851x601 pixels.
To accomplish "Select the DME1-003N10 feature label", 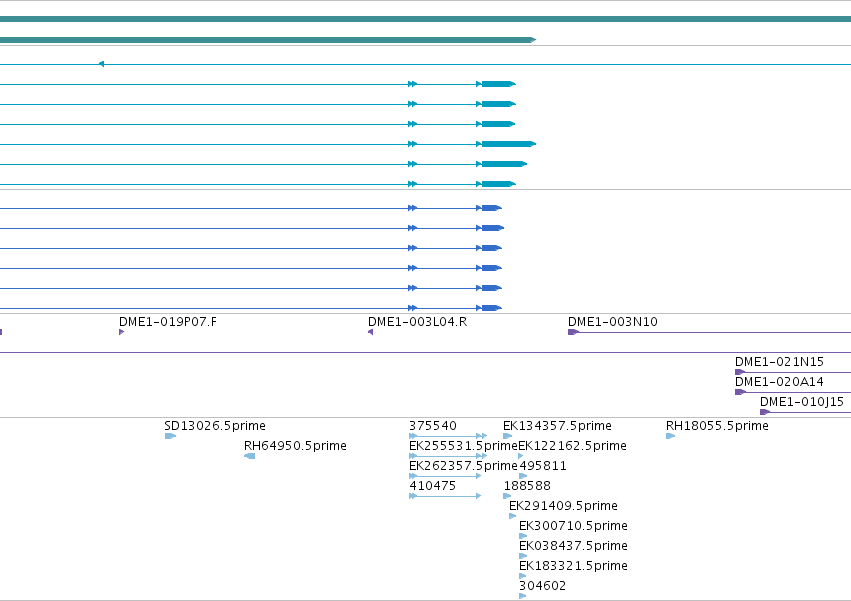I will [x=613, y=322].
